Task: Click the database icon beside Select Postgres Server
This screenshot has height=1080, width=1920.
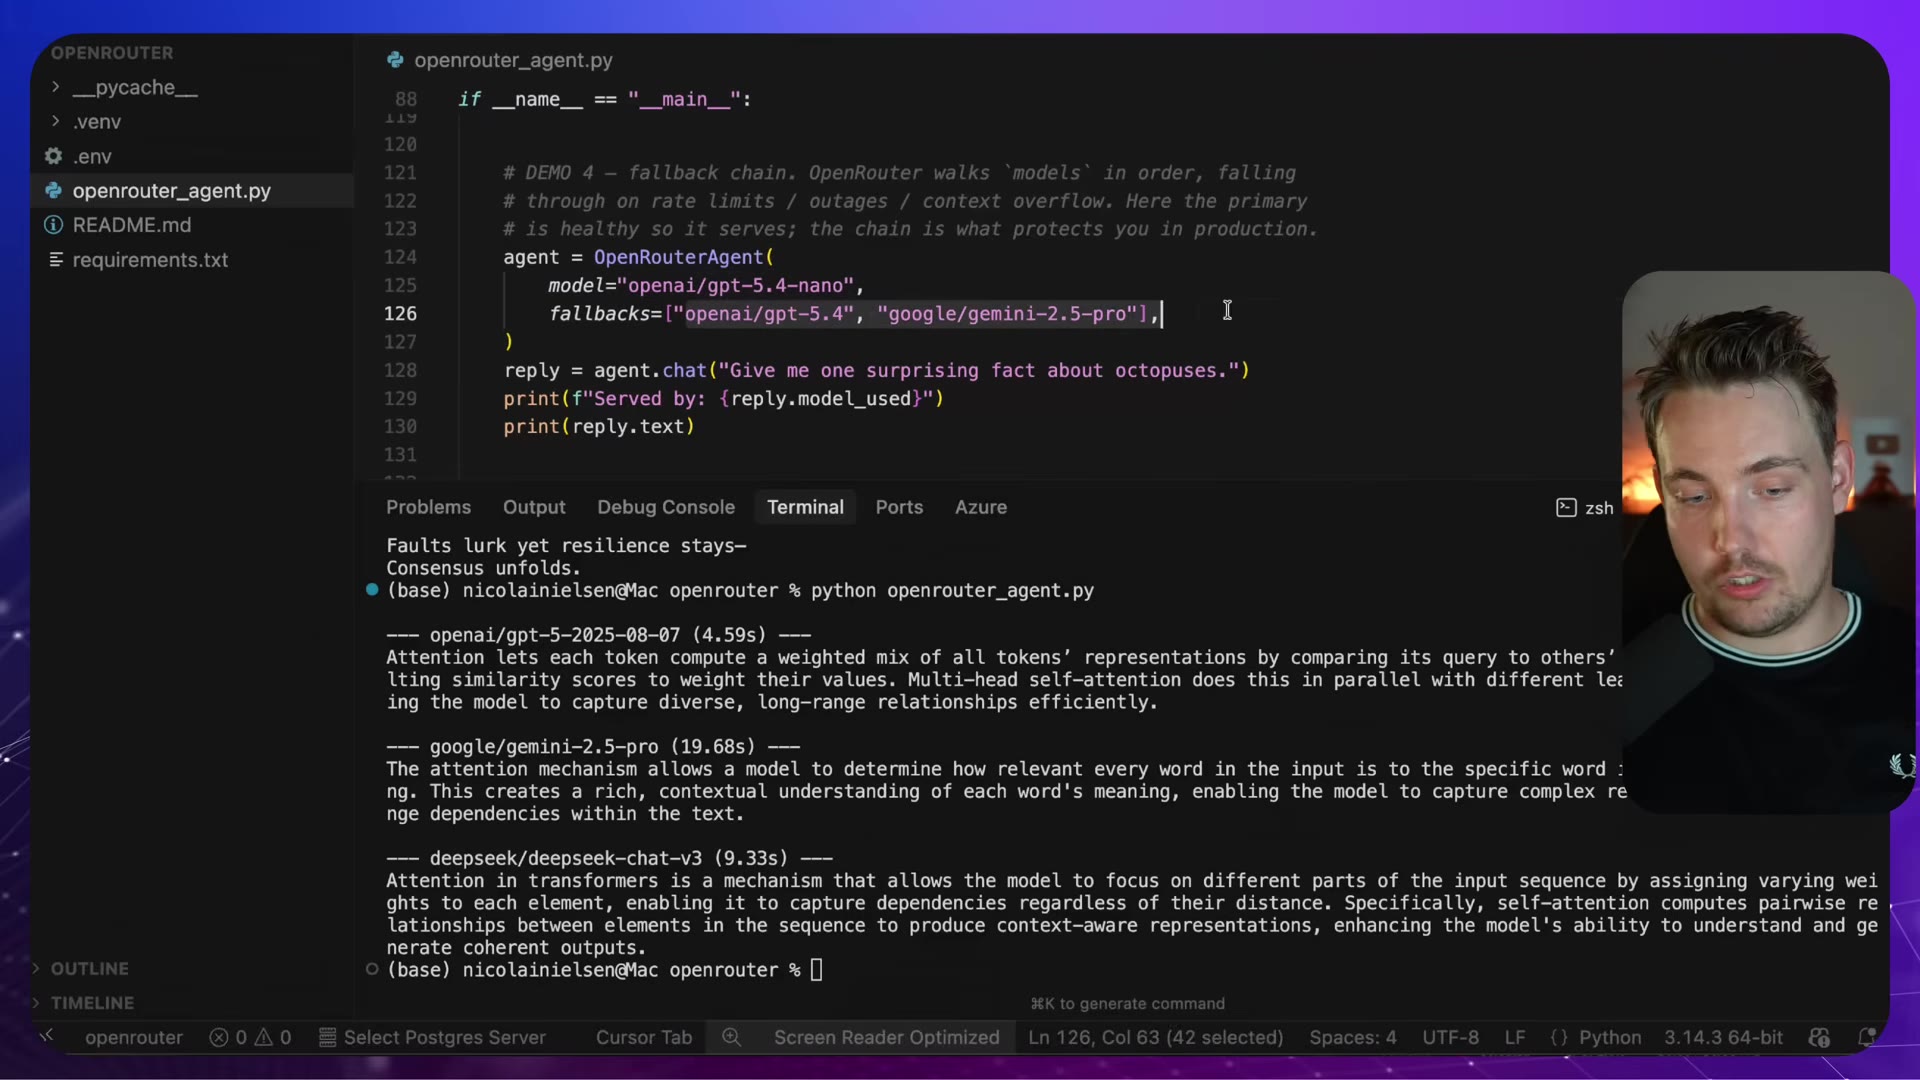Action: tap(327, 1038)
